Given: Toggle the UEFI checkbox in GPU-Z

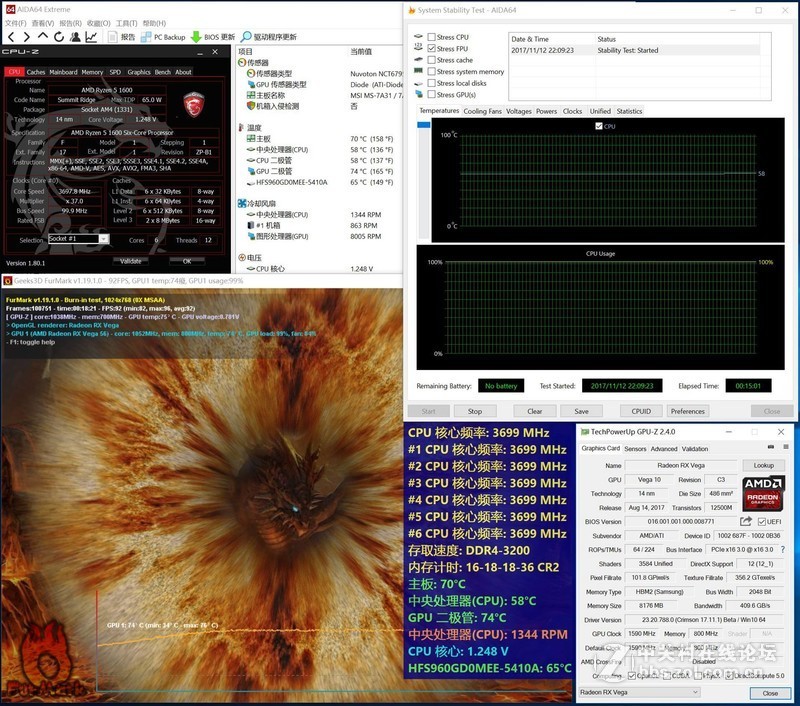Looking at the screenshot, I should [x=762, y=522].
